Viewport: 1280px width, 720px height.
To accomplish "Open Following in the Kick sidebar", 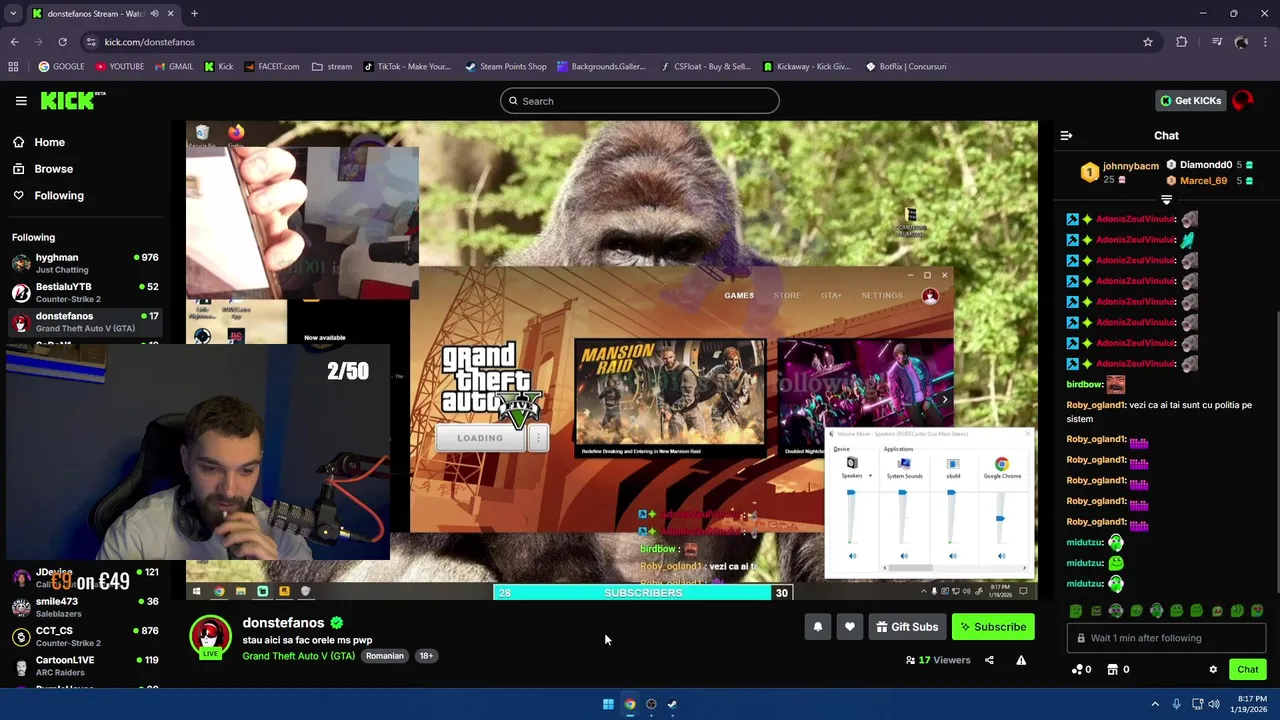I will [x=59, y=196].
